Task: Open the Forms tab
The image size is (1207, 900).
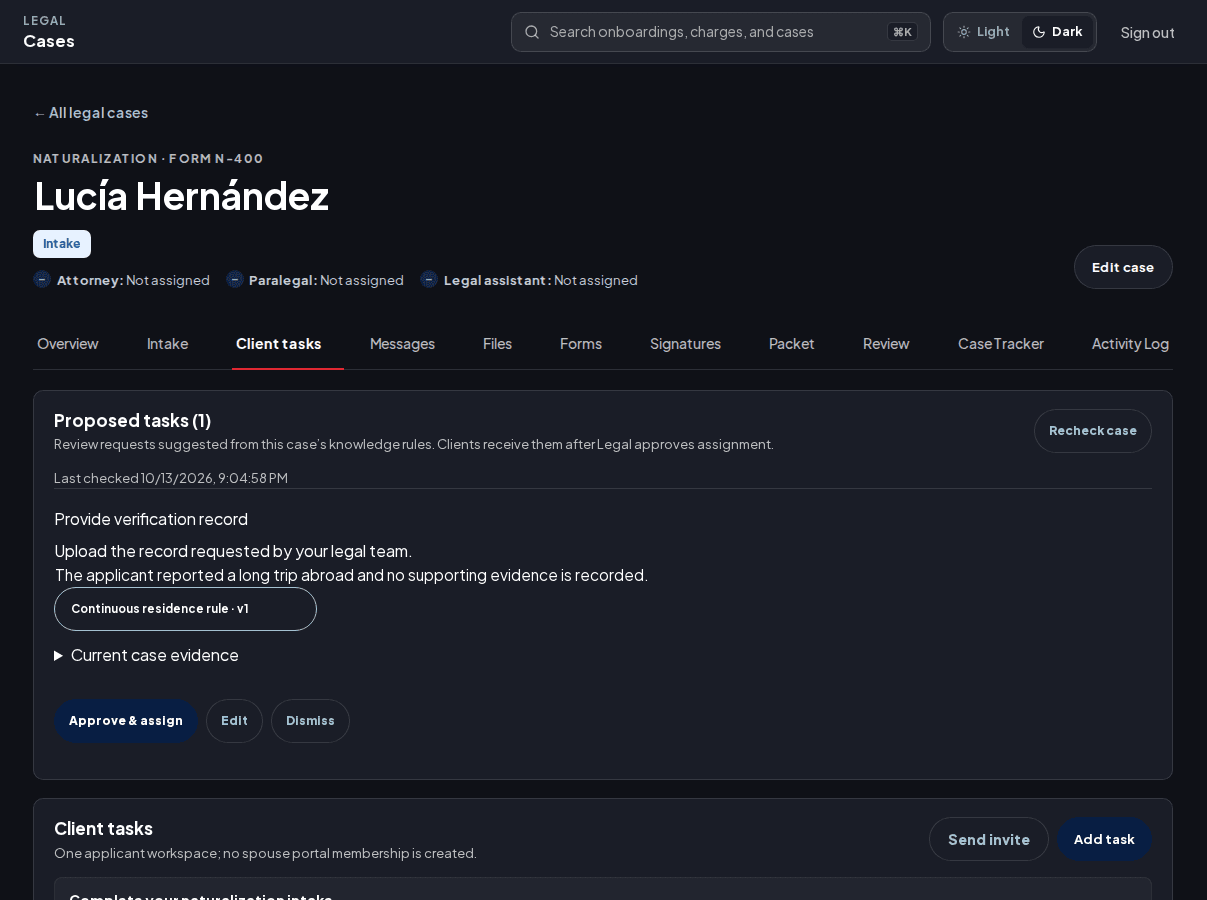Action: (x=581, y=344)
